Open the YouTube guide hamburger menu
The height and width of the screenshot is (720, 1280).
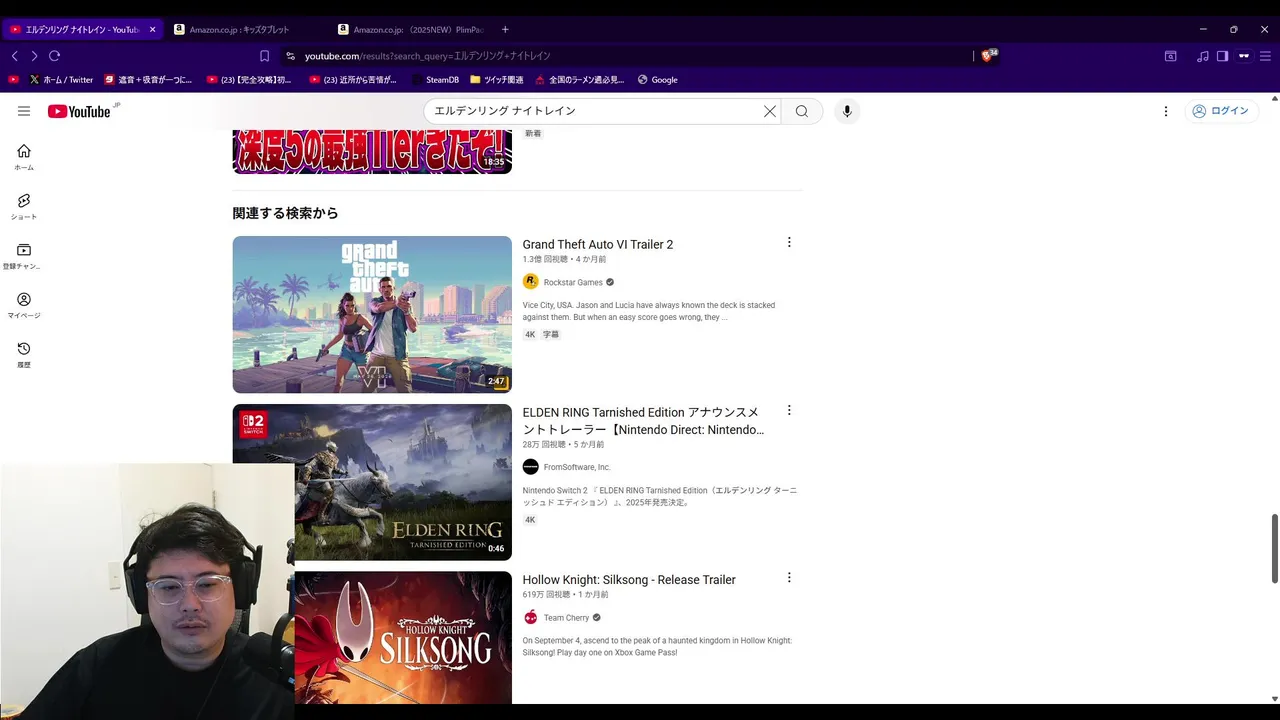tap(24, 111)
